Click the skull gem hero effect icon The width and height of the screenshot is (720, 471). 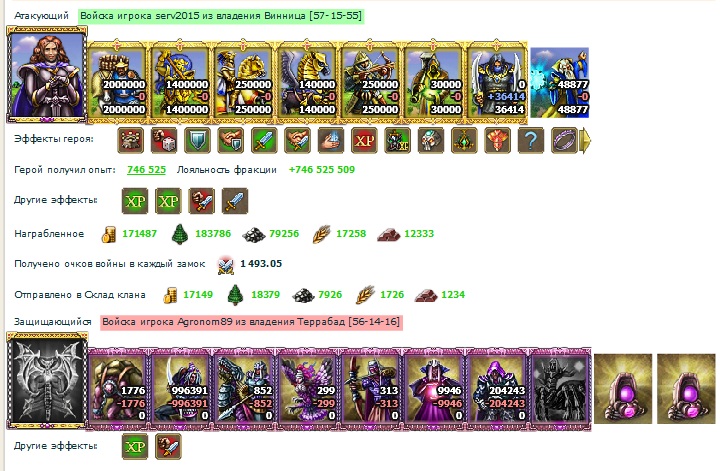(431, 140)
